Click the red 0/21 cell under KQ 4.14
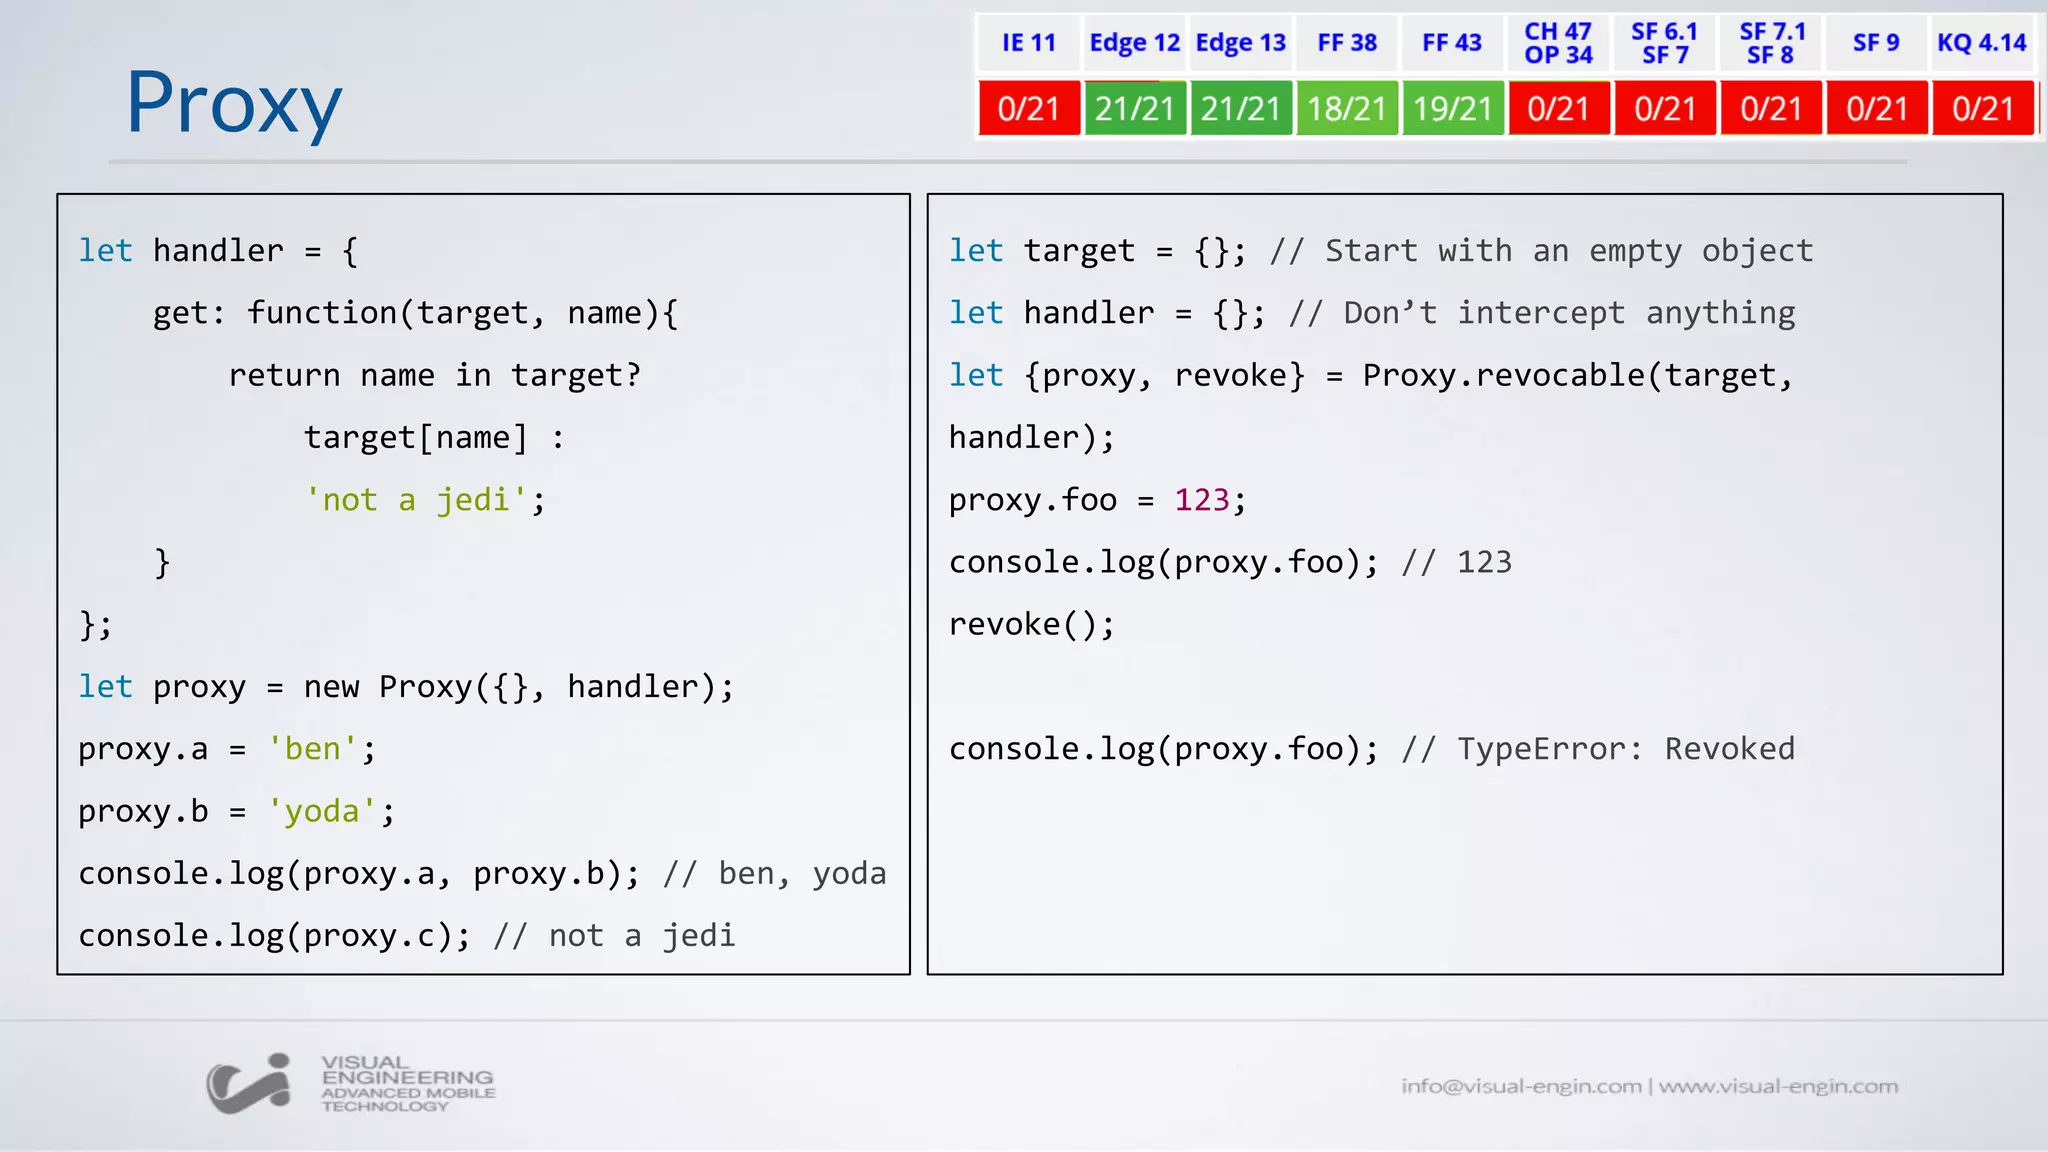The image size is (2048, 1152). pyautogui.click(x=1981, y=108)
